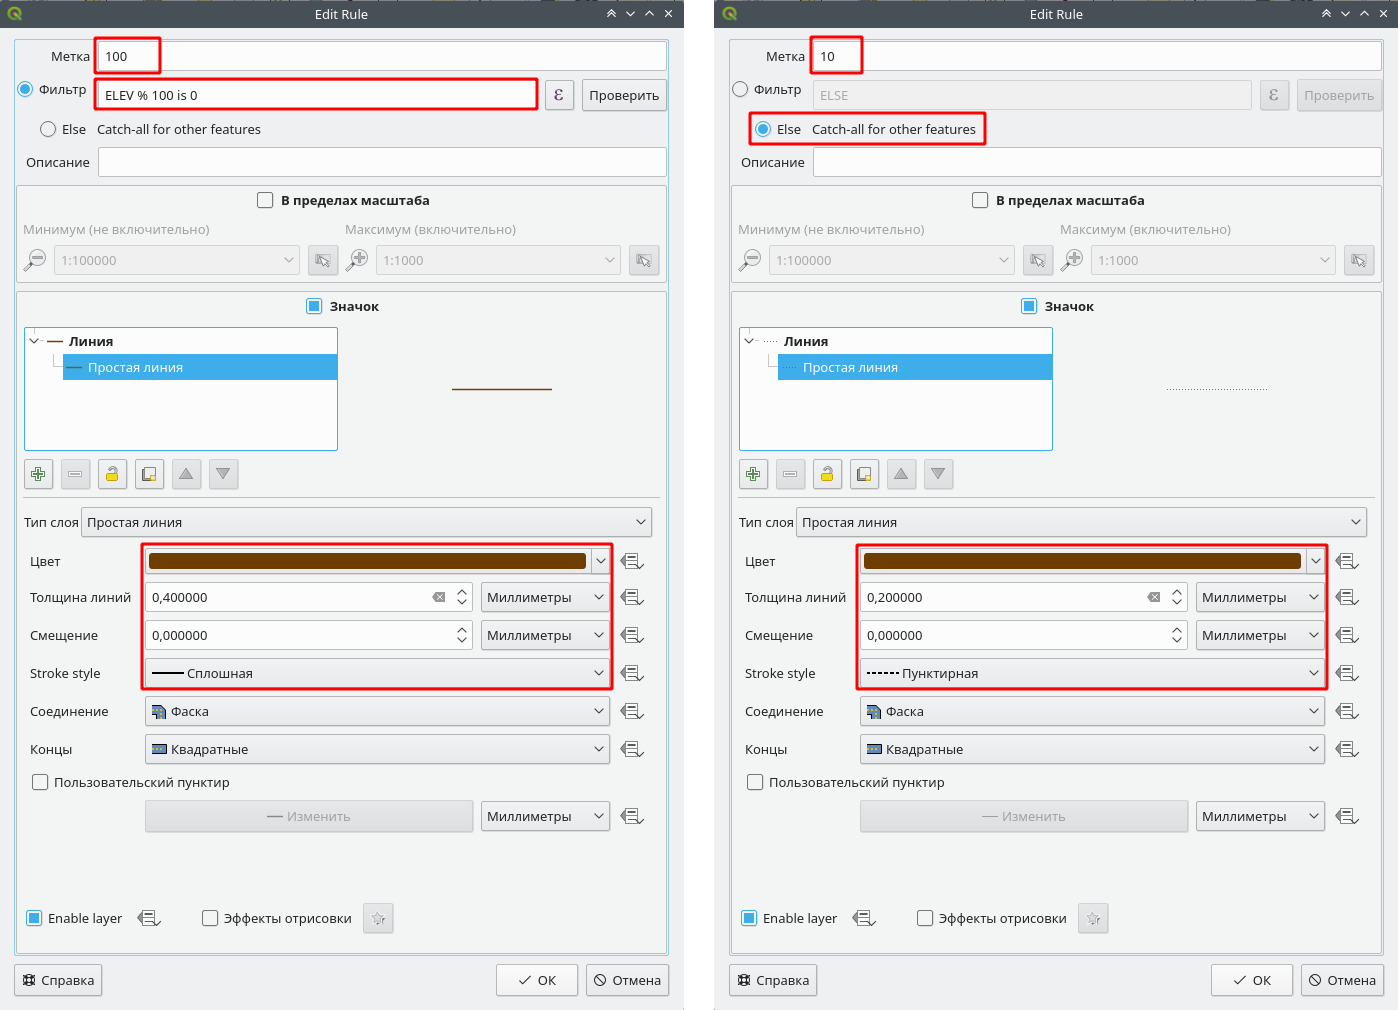Remove symbol layer in left dialog

[75, 474]
